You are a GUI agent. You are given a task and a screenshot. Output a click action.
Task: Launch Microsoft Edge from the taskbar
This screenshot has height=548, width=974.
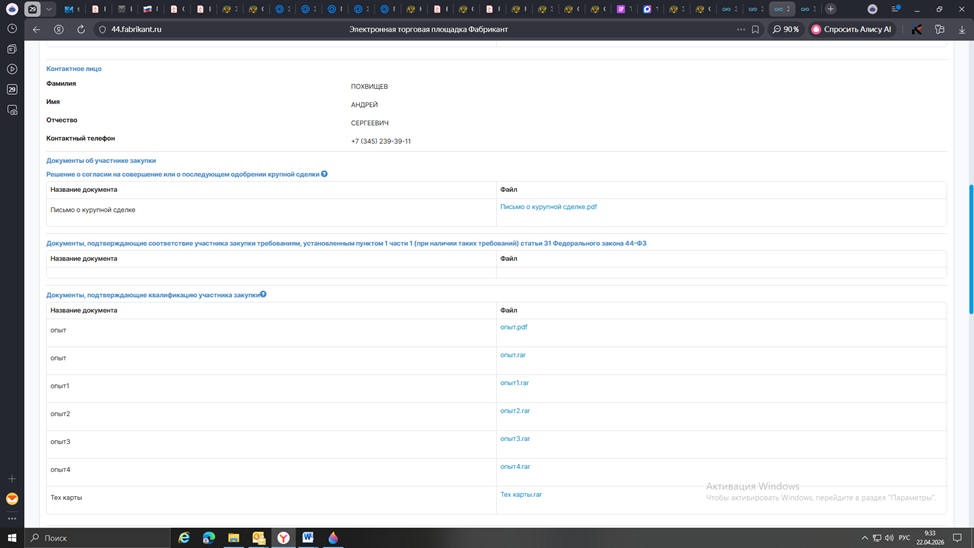tap(209, 538)
